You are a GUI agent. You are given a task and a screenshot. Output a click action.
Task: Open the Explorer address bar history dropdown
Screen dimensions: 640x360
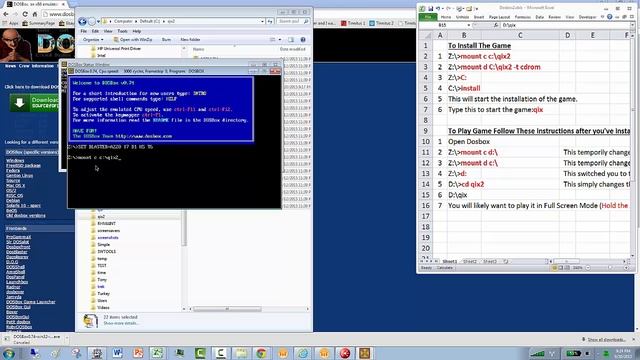click(x=262, y=21)
